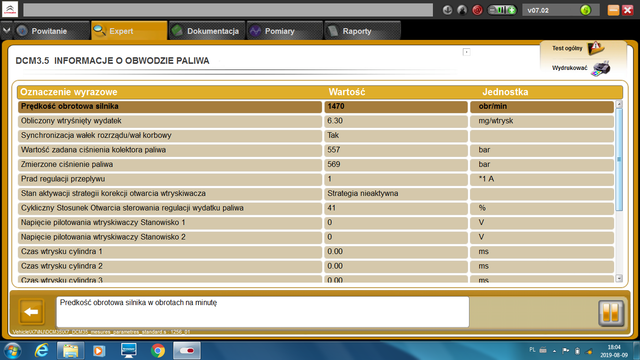Open the Pomiary tab
The height and width of the screenshot is (360, 640).
284,31
